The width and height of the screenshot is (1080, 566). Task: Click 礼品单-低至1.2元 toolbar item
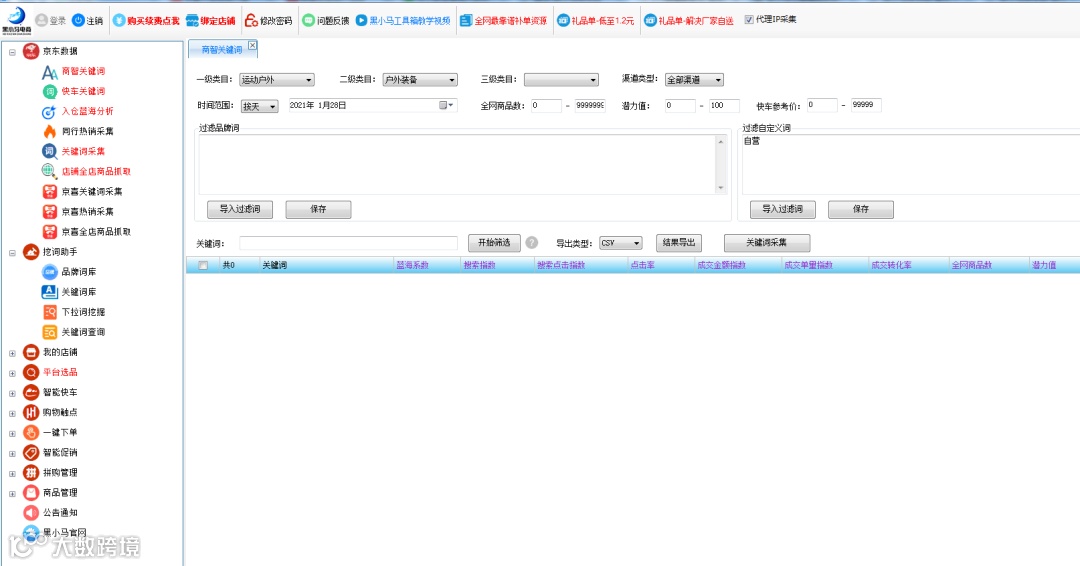click(x=596, y=21)
